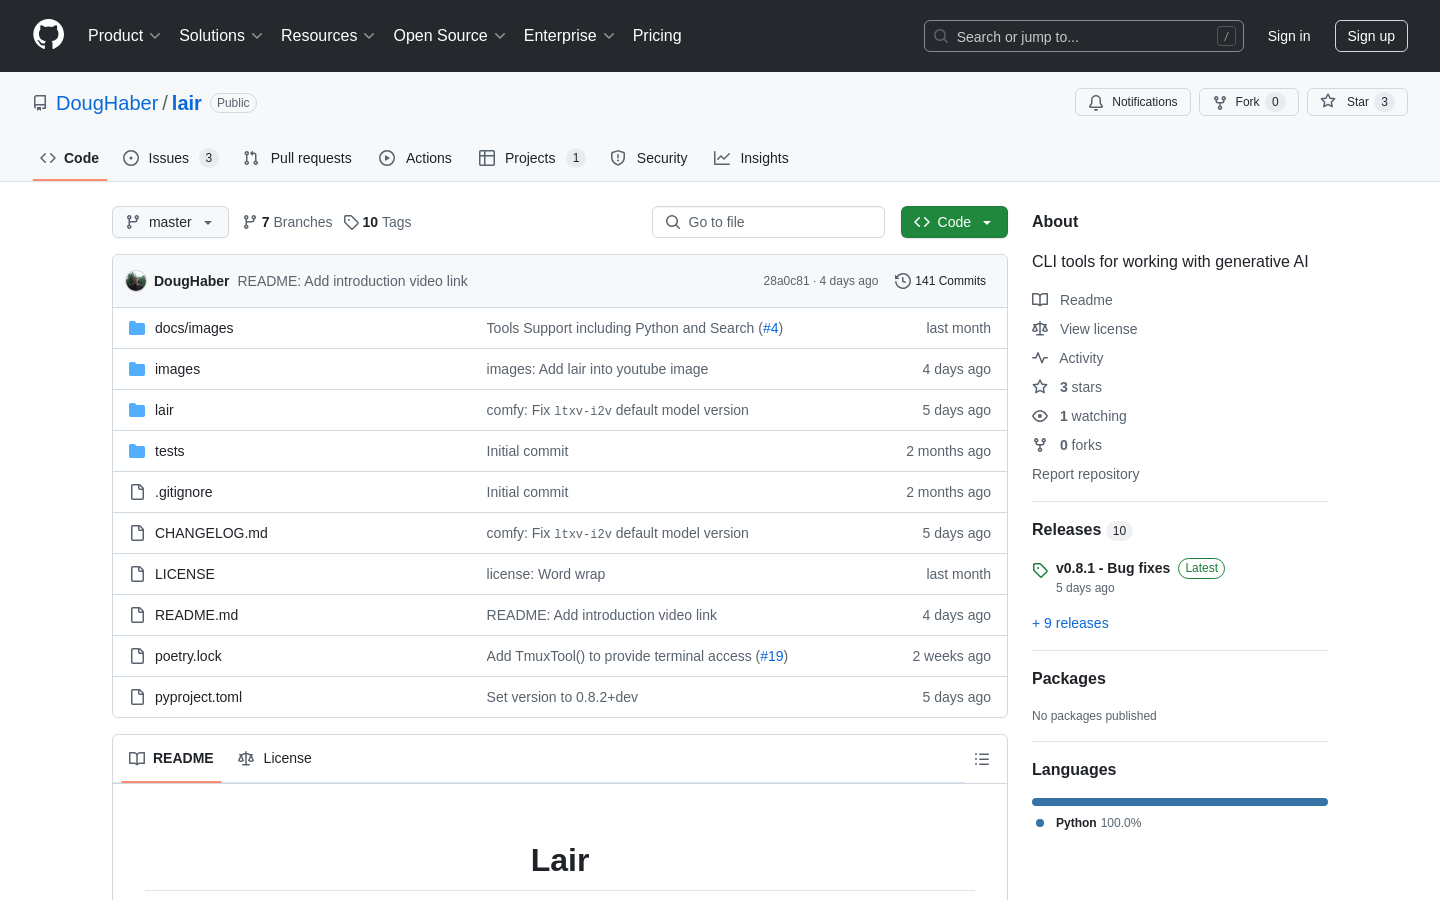Click the magnifier icon in search bar
The image size is (1440, 900).
[941, 36]
